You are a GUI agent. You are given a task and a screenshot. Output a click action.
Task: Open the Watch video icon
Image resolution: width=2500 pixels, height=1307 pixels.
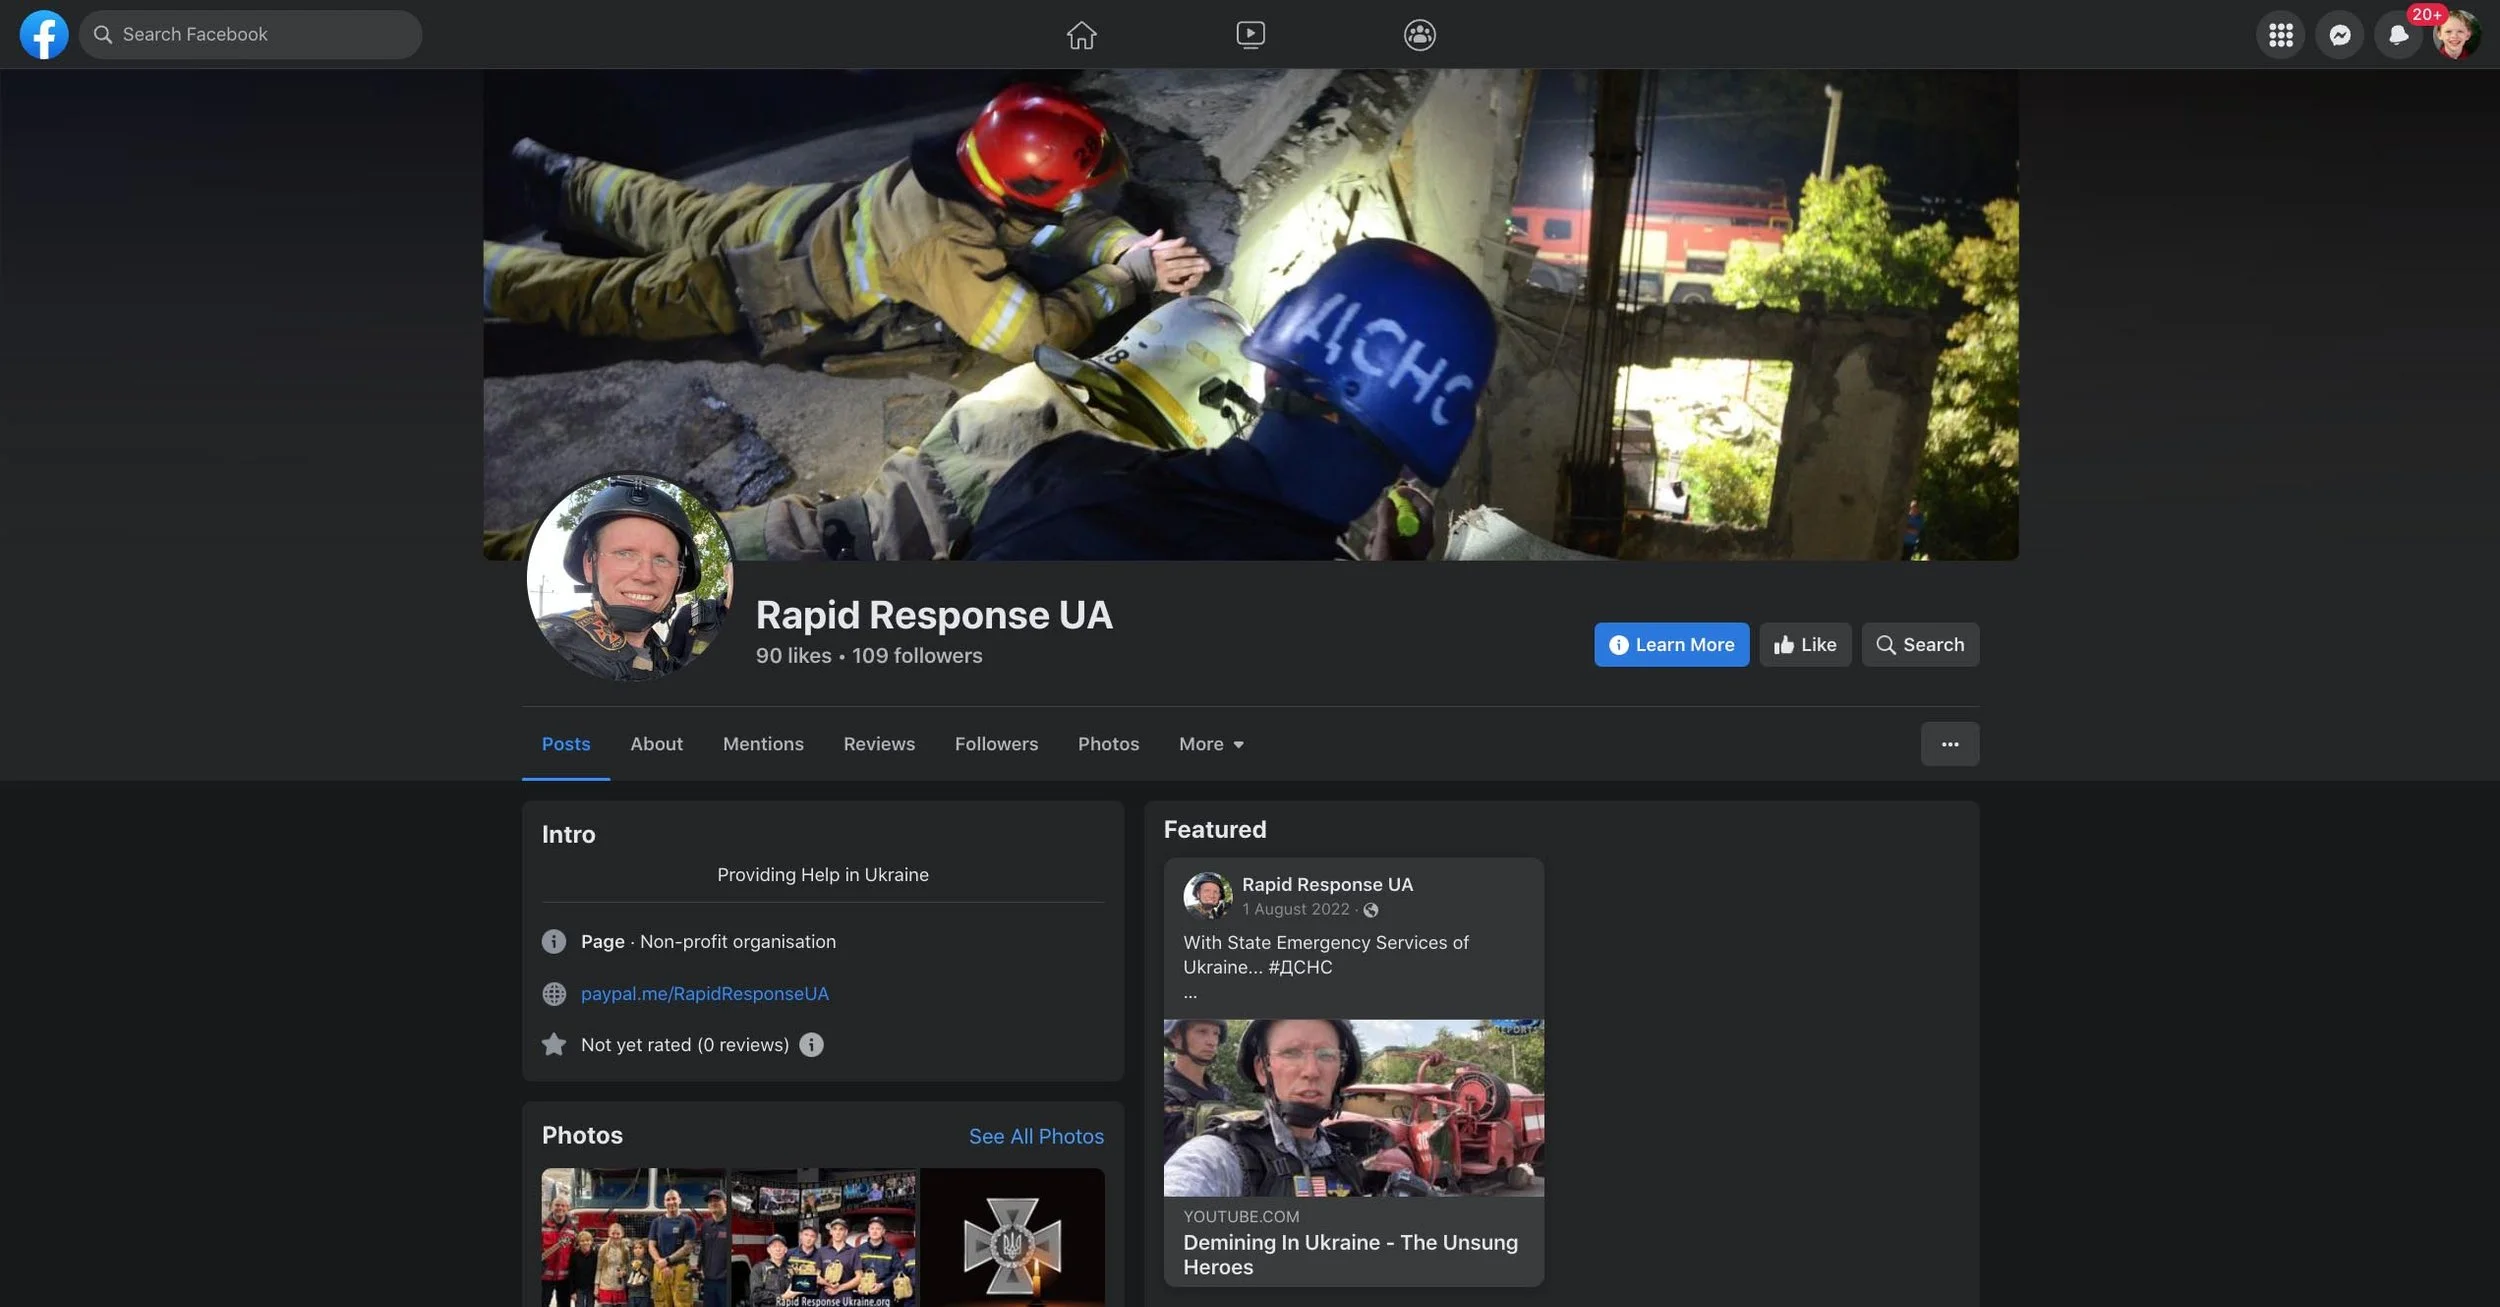pos(1250,34)
